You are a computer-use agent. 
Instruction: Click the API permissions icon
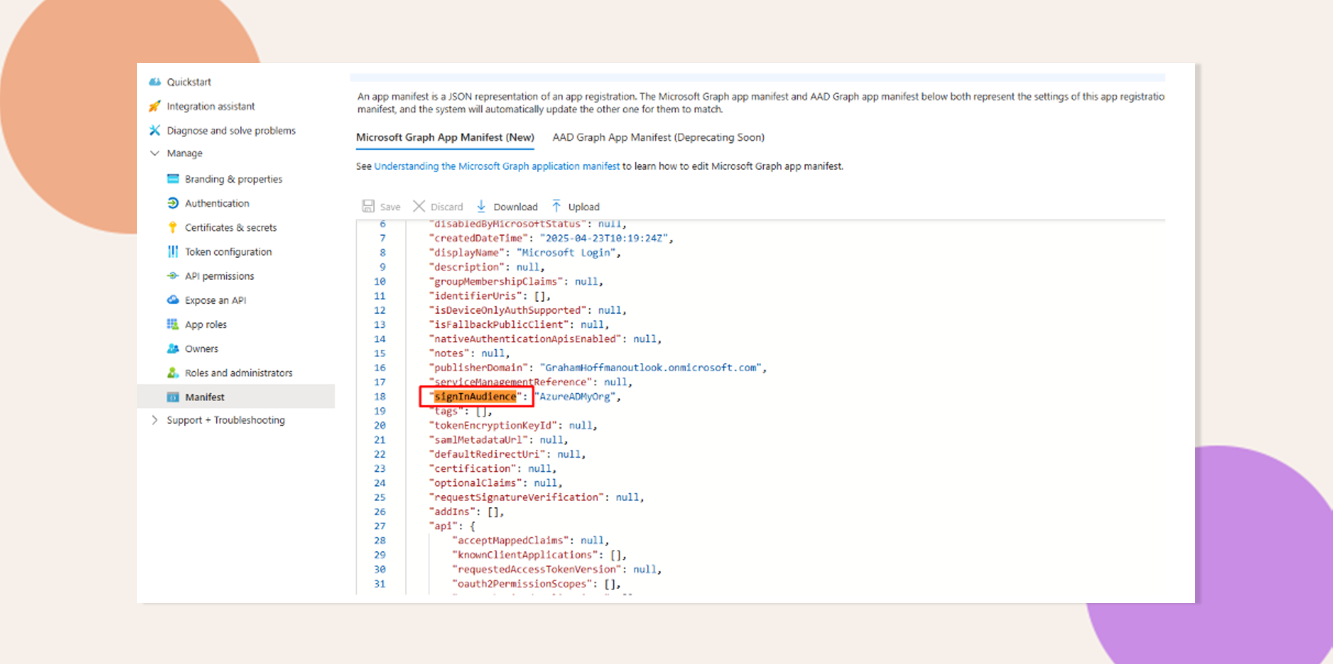(x=173, y=276)
